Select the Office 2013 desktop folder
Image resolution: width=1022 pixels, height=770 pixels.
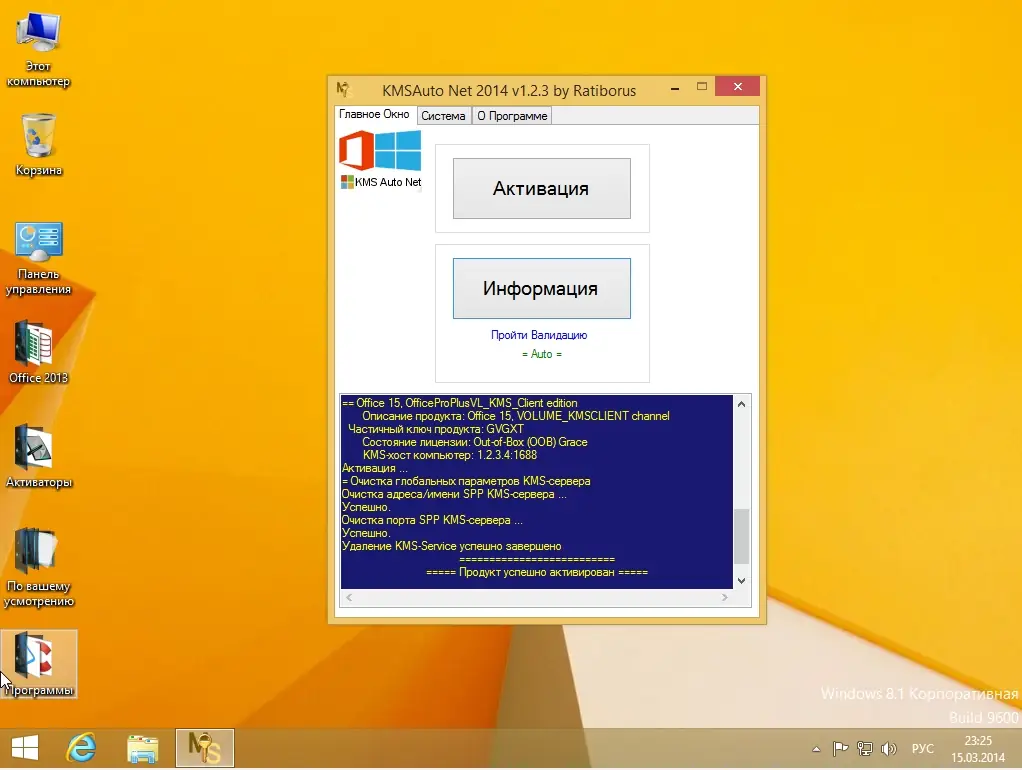[38, 352]
